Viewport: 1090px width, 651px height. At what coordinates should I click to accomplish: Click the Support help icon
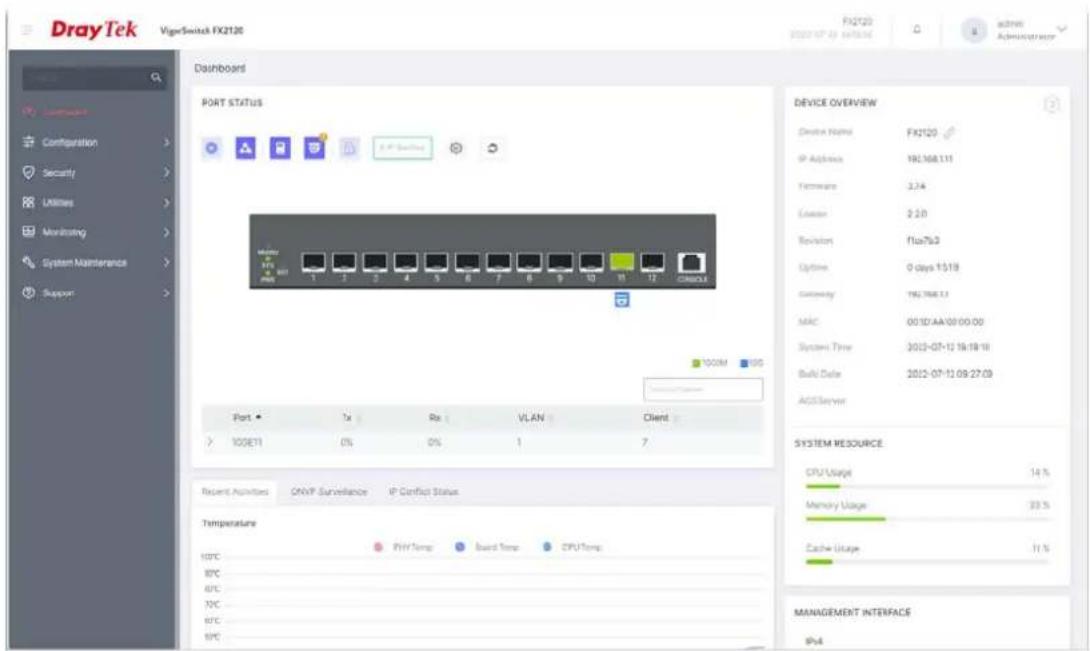[x=29, y=293]
